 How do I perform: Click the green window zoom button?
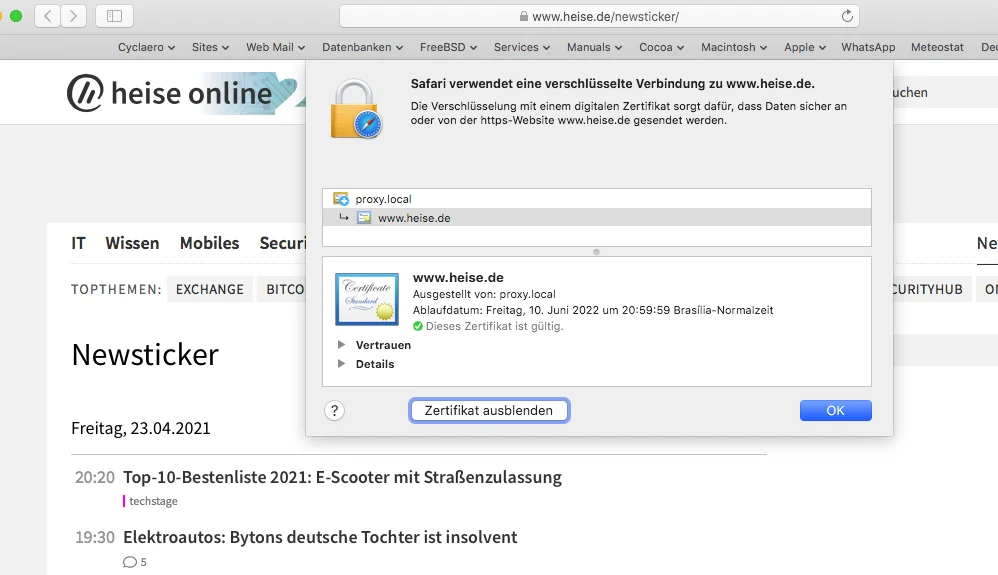pos(16,16)
